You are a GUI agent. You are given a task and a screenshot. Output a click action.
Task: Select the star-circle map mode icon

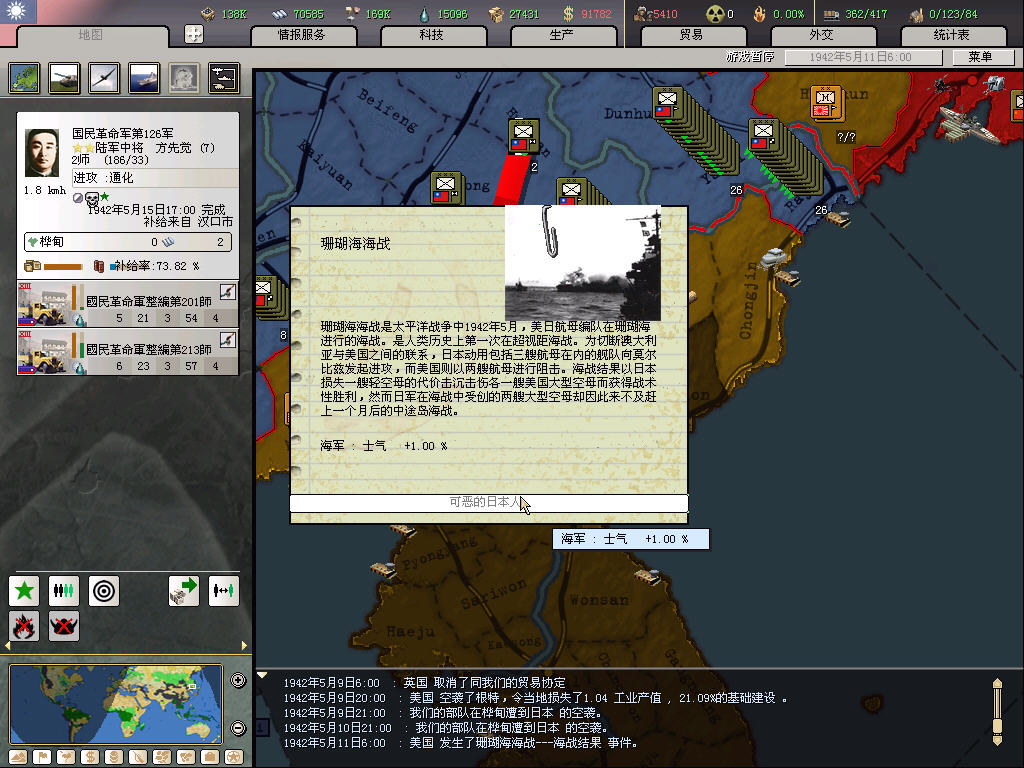point(233,757)
